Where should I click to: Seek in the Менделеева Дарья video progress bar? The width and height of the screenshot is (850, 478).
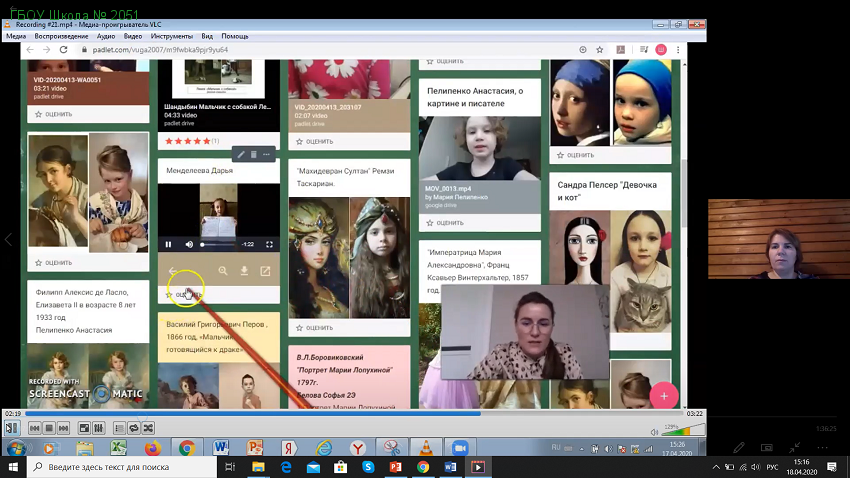(x=218, y=244)
